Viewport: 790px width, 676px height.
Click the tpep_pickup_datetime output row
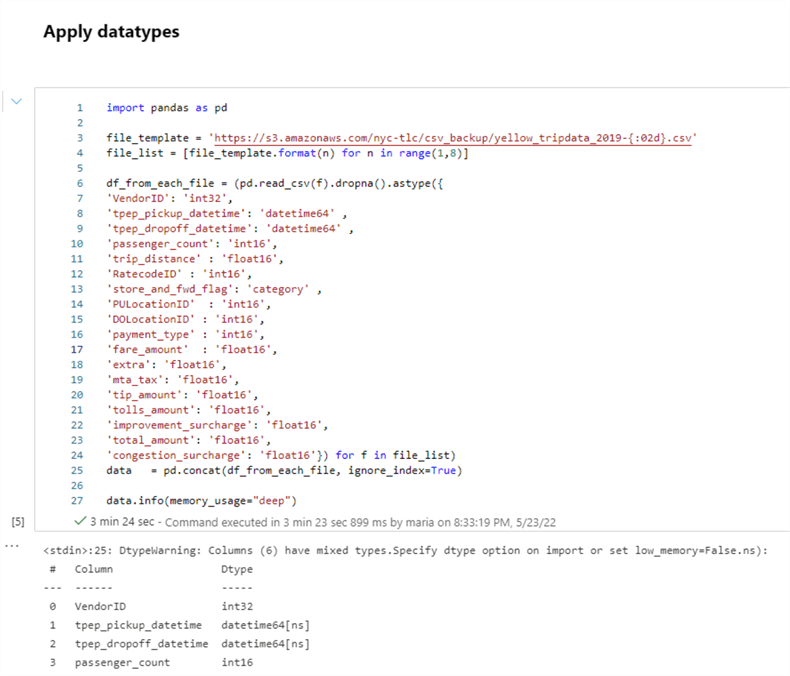(179, 626)
